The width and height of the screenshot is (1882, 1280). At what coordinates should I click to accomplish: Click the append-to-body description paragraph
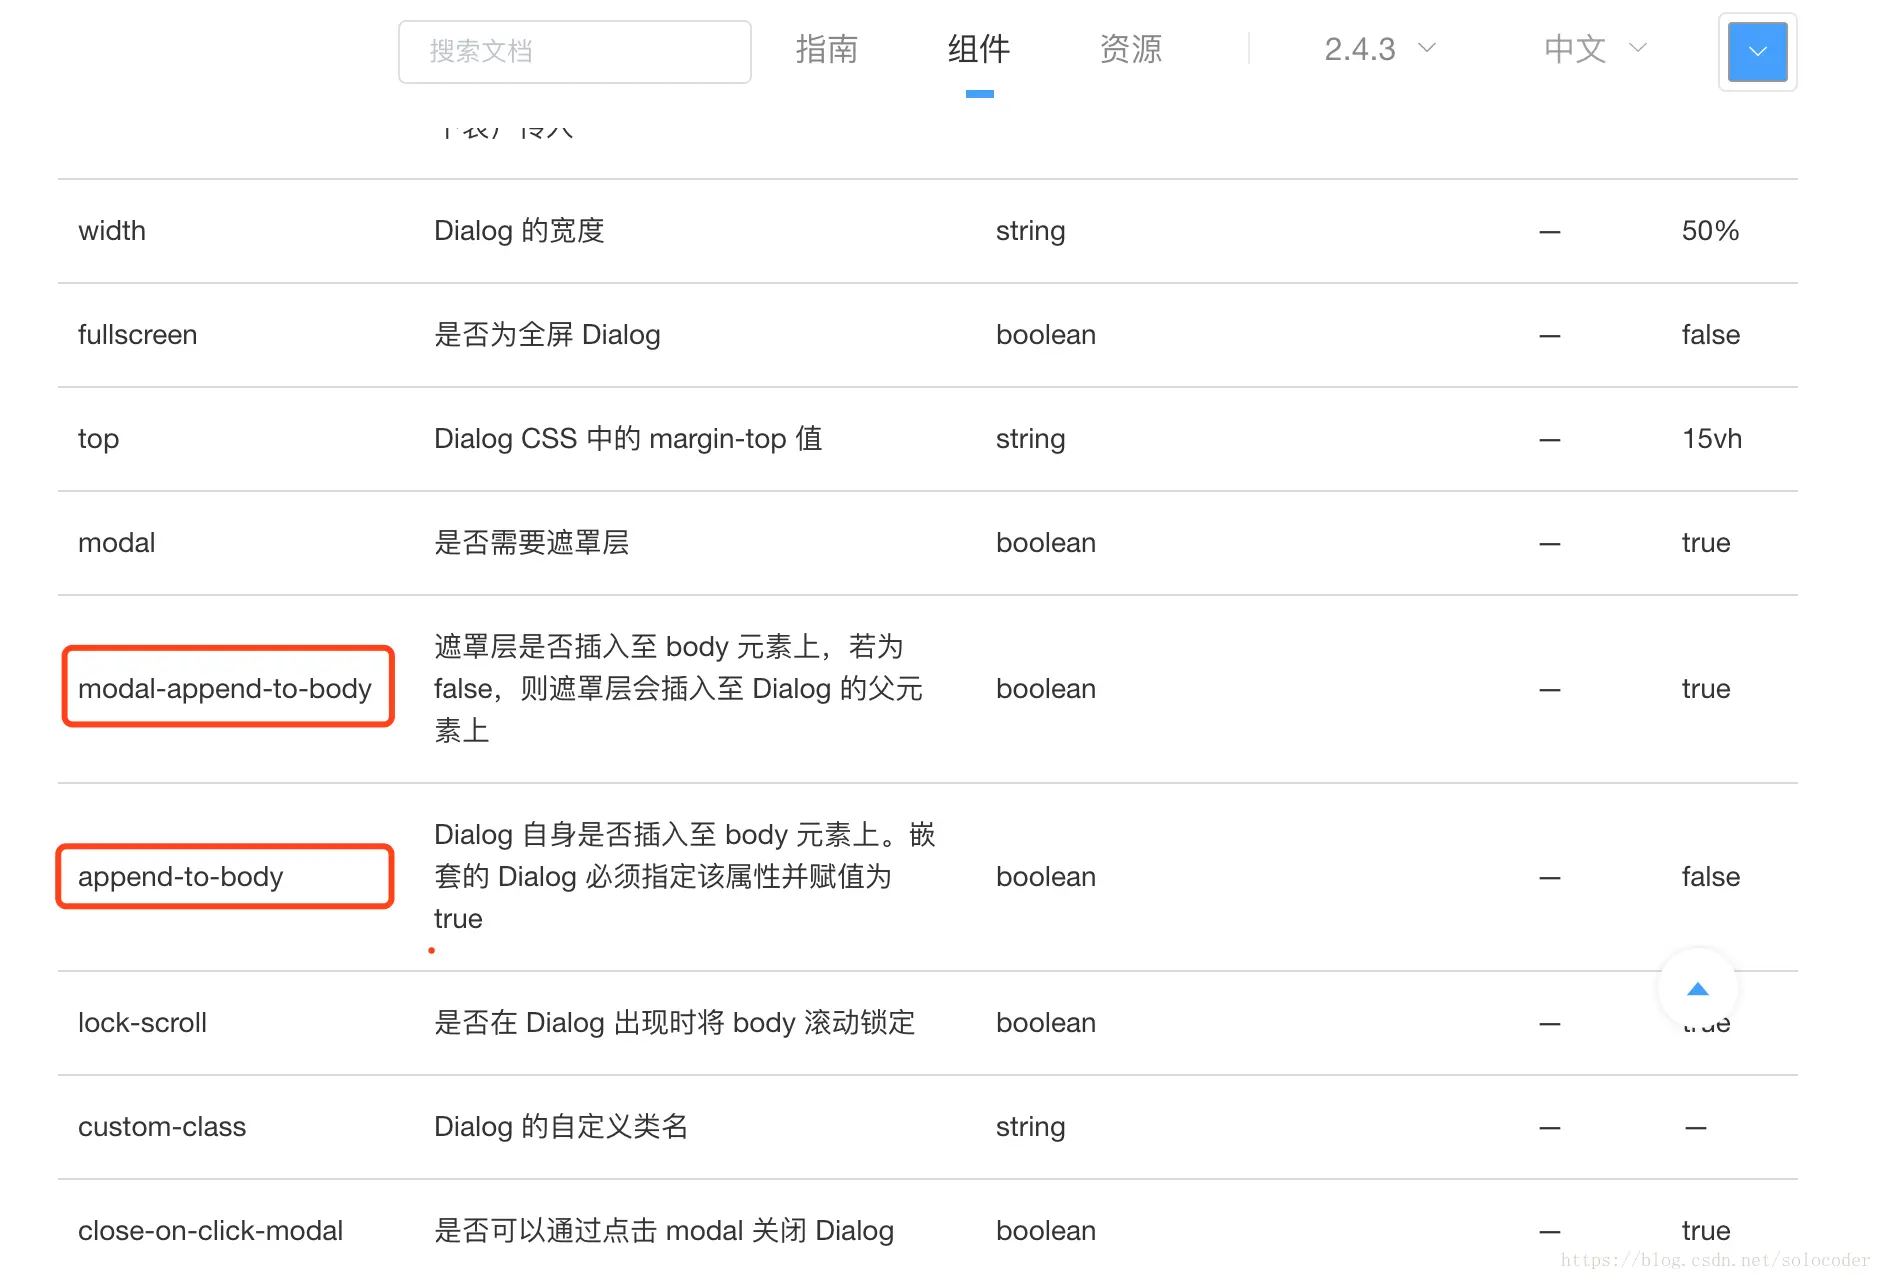(685, 877)
